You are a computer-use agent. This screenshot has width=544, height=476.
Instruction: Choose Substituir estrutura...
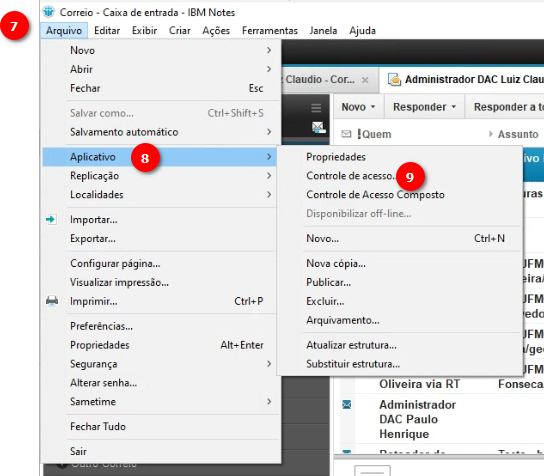(400, 364)
